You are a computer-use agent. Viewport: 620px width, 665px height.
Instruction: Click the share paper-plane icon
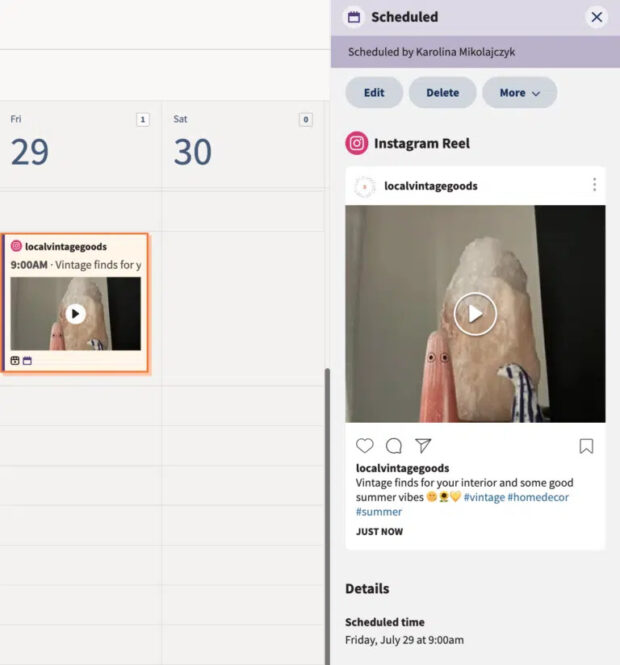(x=423, y=445)
